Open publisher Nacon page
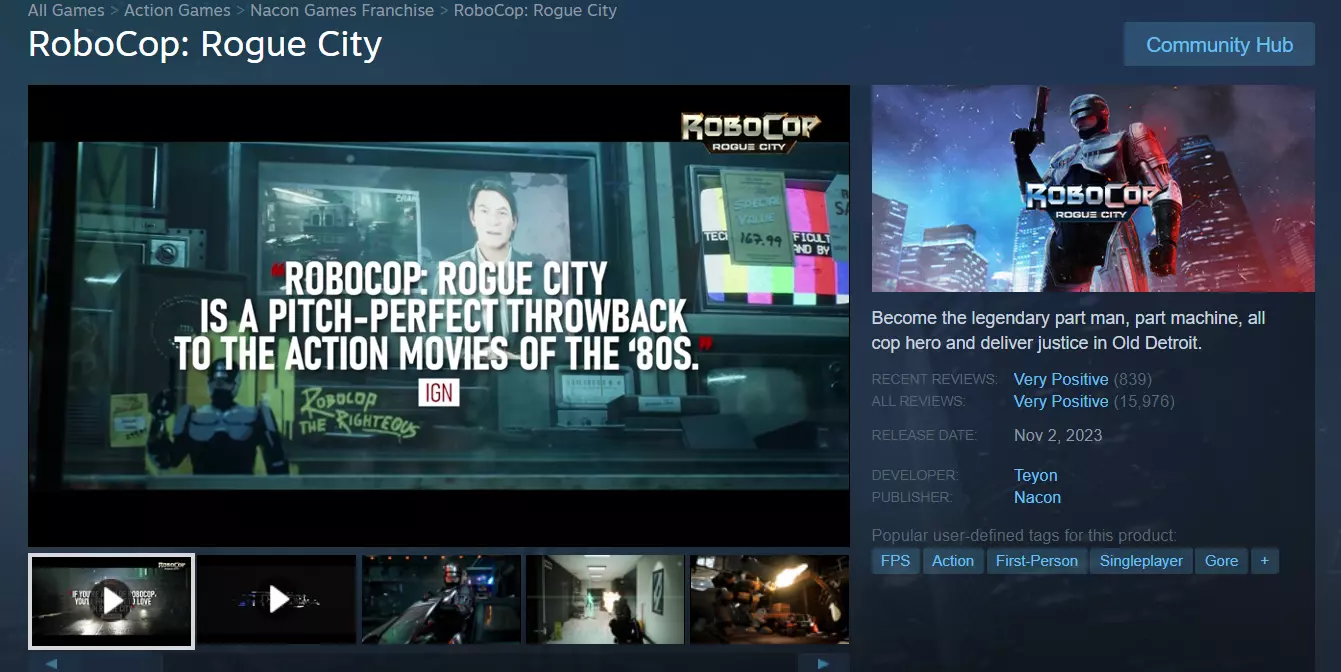This screenshot has height=672, width=1341. (1037, 497)
